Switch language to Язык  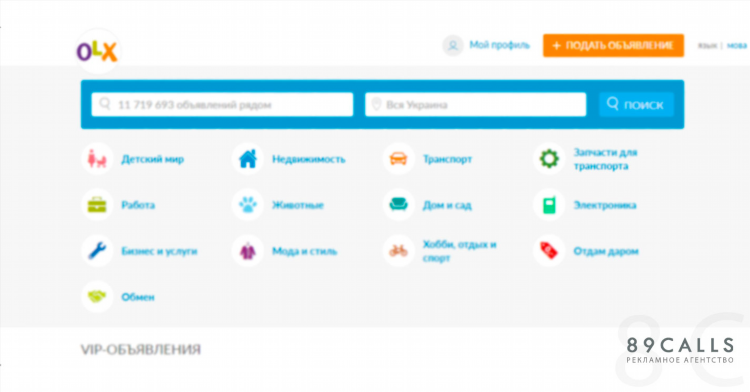(x=707, y=45)
